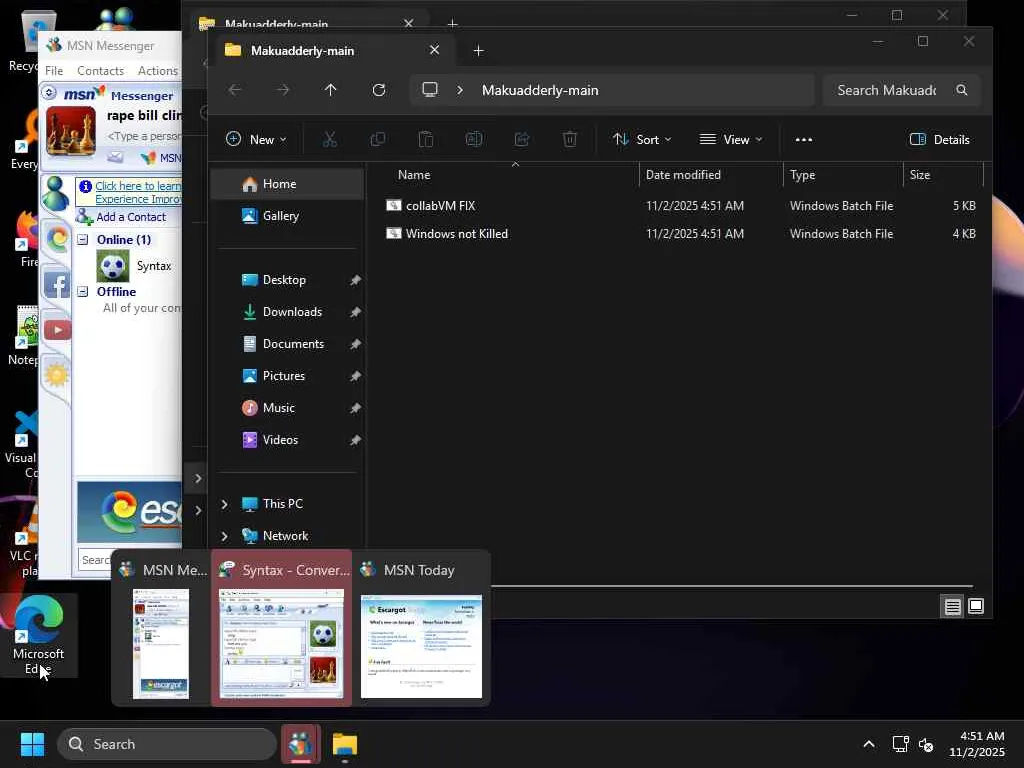Sort by the Size column header

920,175
